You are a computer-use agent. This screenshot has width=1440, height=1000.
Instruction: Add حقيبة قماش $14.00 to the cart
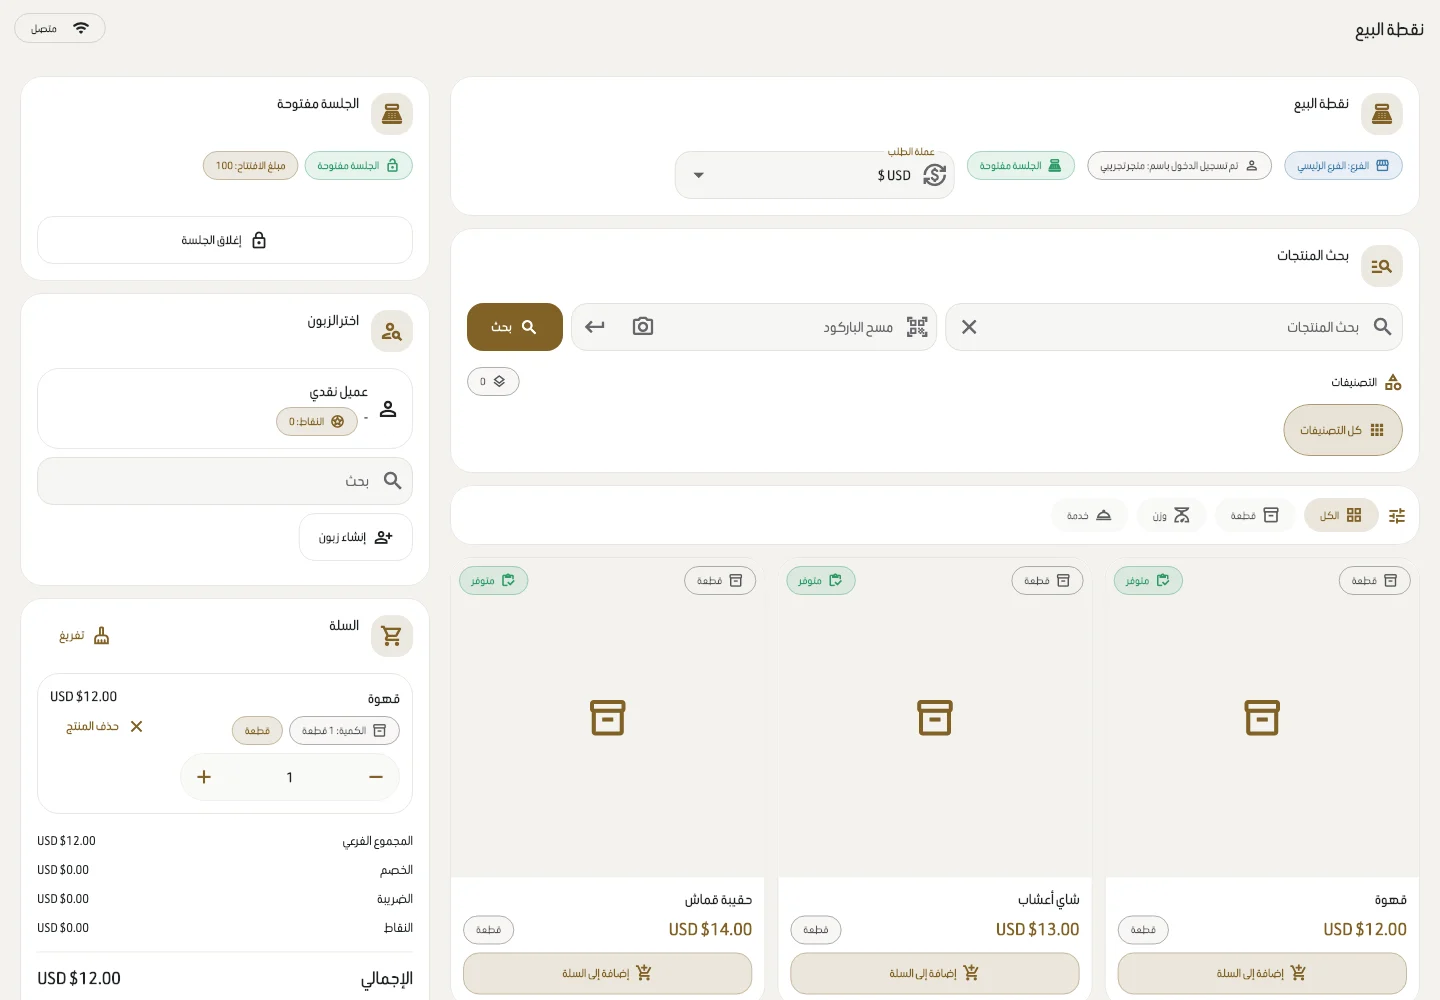[608, 973]
